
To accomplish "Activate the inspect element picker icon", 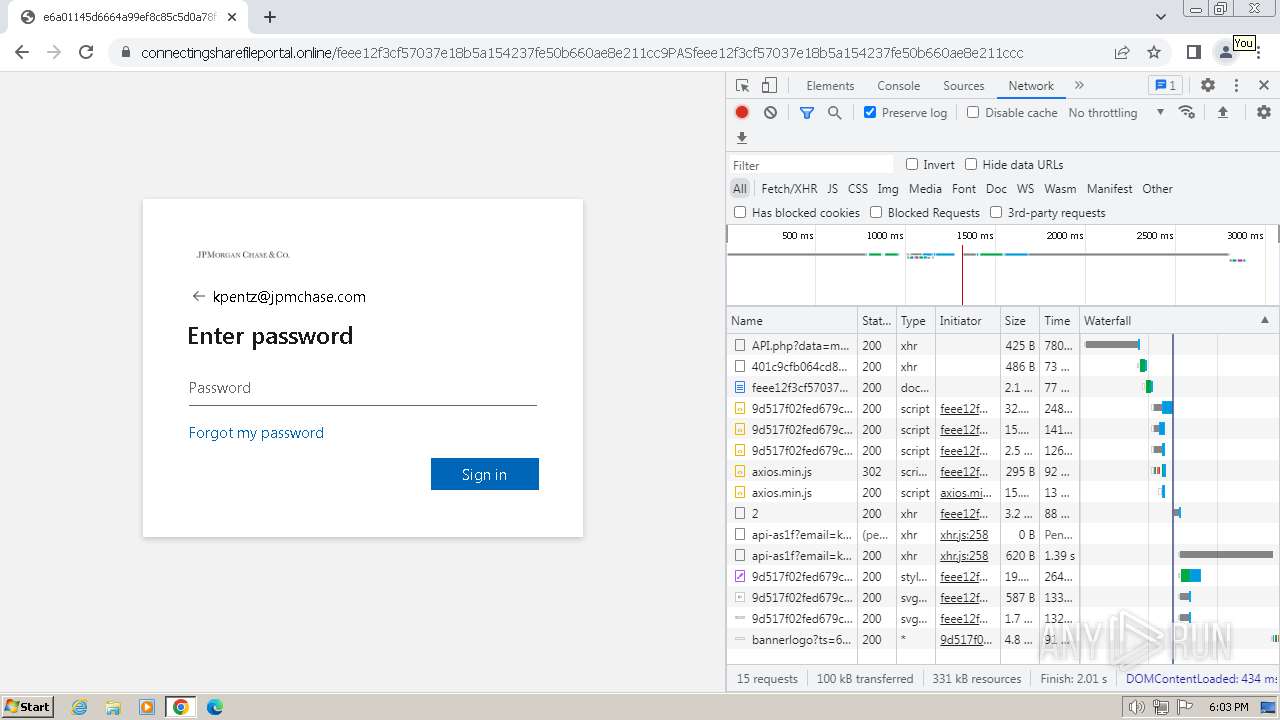I will [742, 86].
